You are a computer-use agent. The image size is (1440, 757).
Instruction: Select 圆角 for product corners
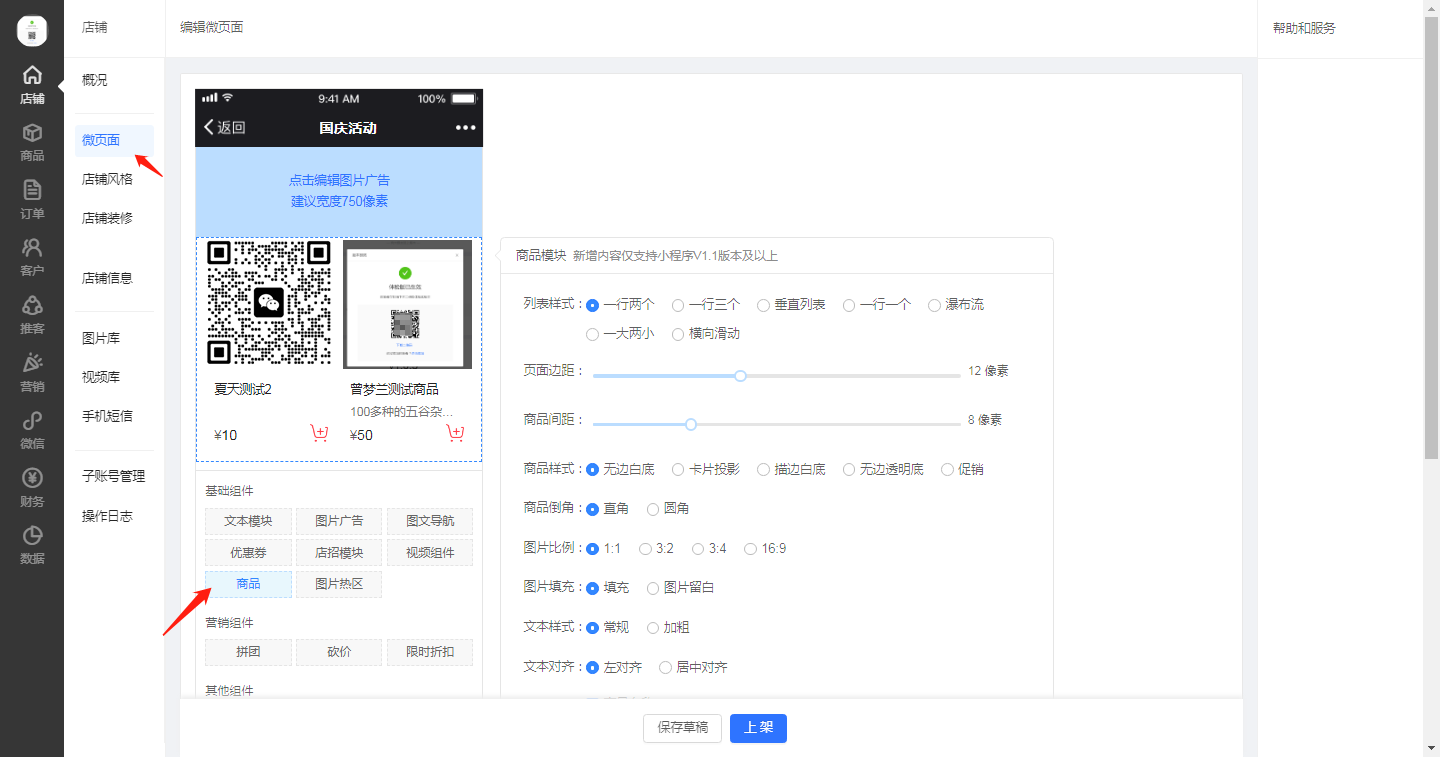point(653,509)
